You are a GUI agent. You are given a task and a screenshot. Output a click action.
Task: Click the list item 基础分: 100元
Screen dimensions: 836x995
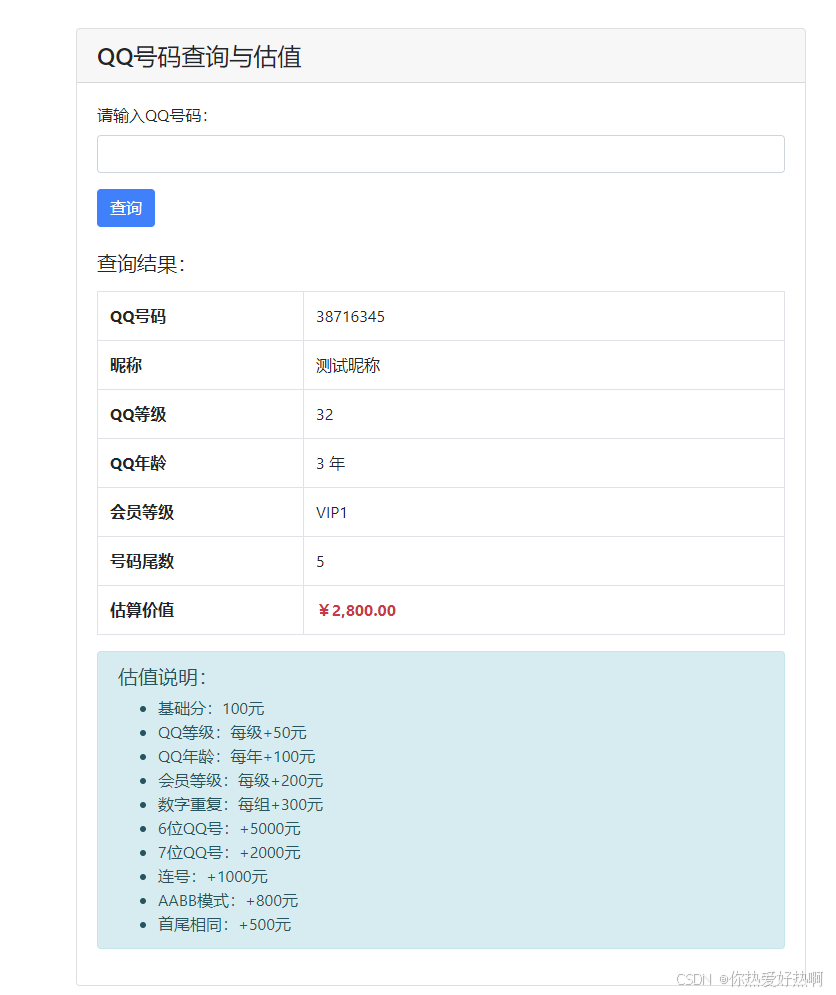tap(211, 708)
